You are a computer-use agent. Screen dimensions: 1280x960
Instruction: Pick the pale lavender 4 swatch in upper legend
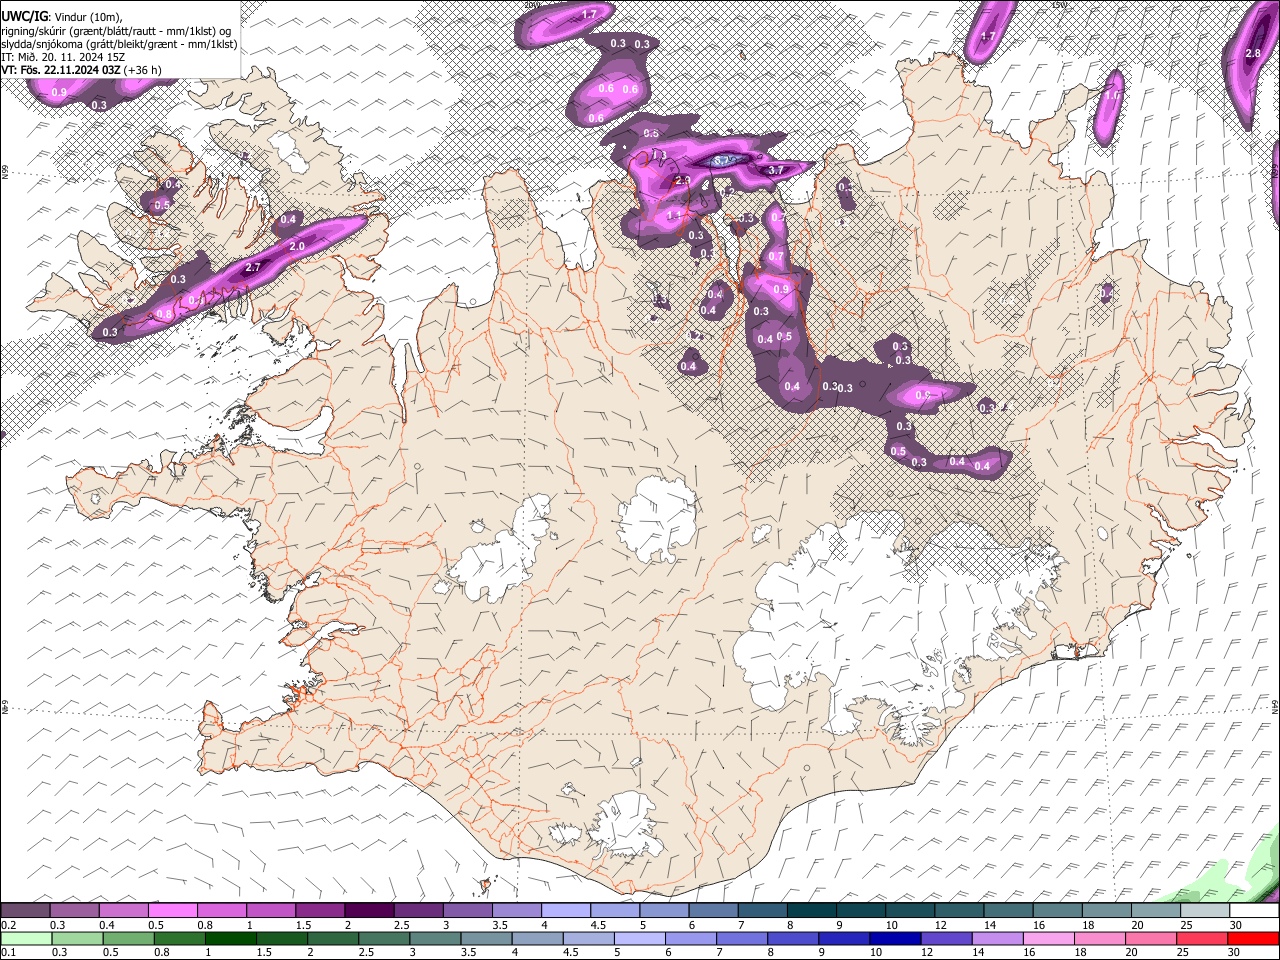(x=566, y=910)
